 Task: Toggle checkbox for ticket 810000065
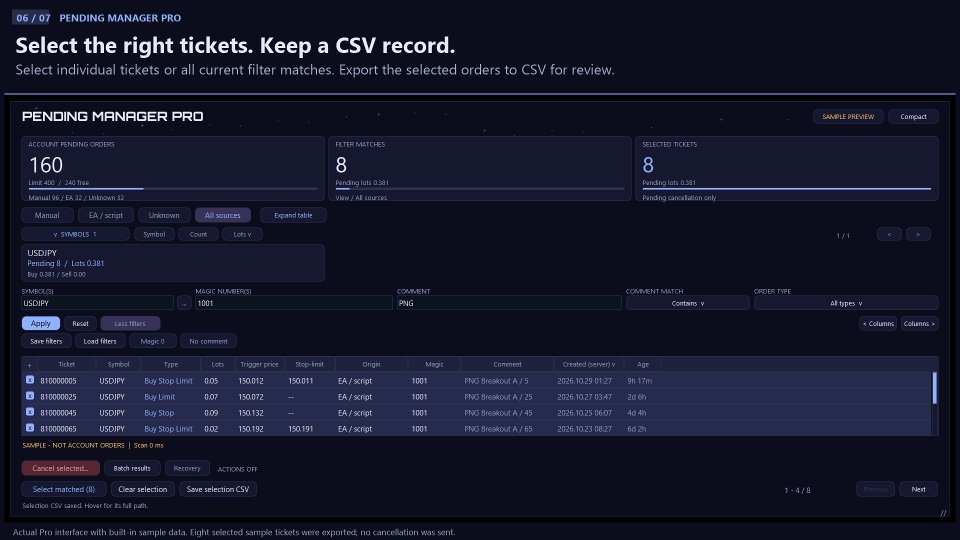[x=29, y=428]
